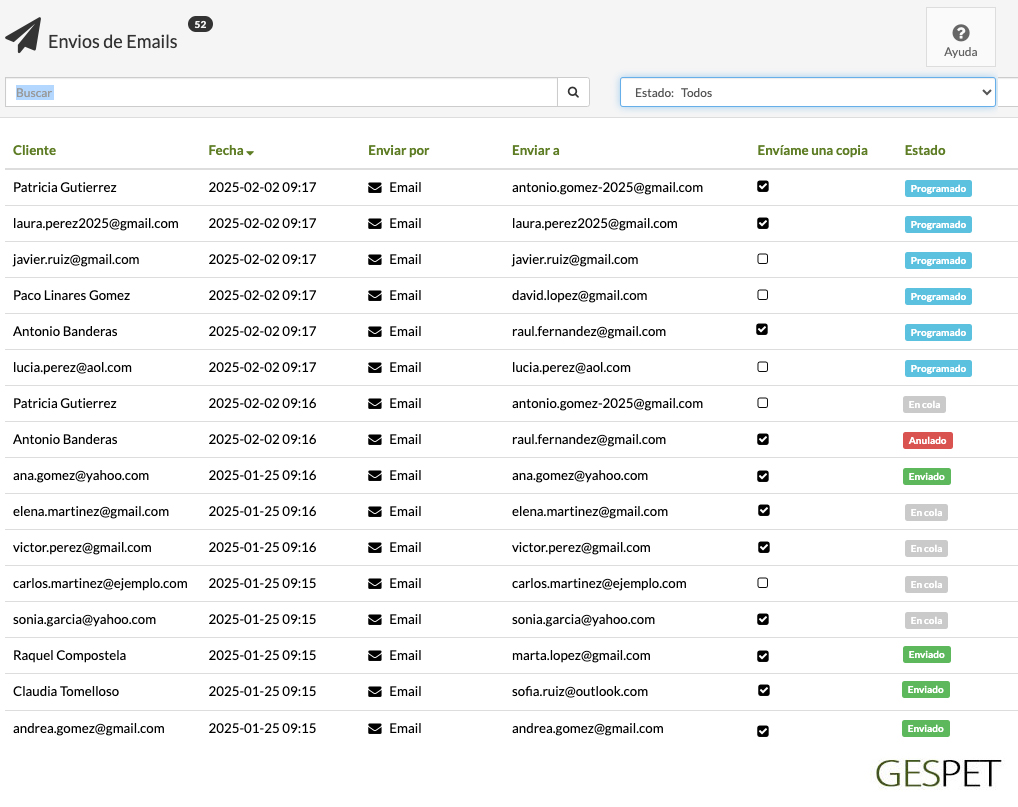This screenshot has height=807, width=1018.
Task: Sort by the Fecha column header
Action: (x=230, y=151)
